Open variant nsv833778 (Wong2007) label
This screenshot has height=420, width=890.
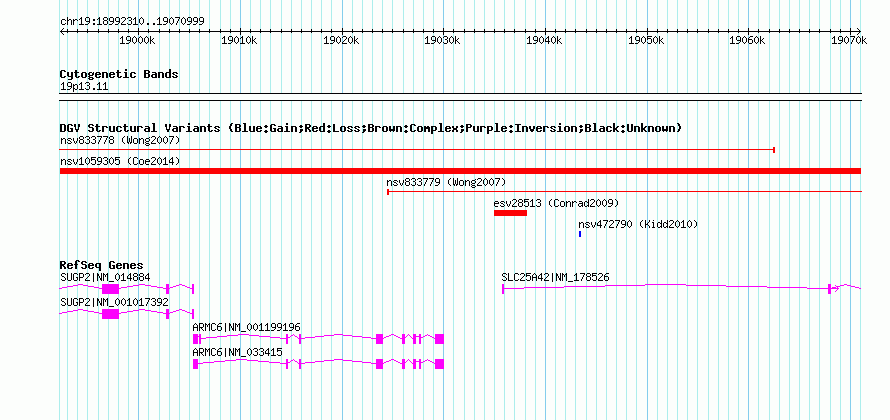pos(120,140)
